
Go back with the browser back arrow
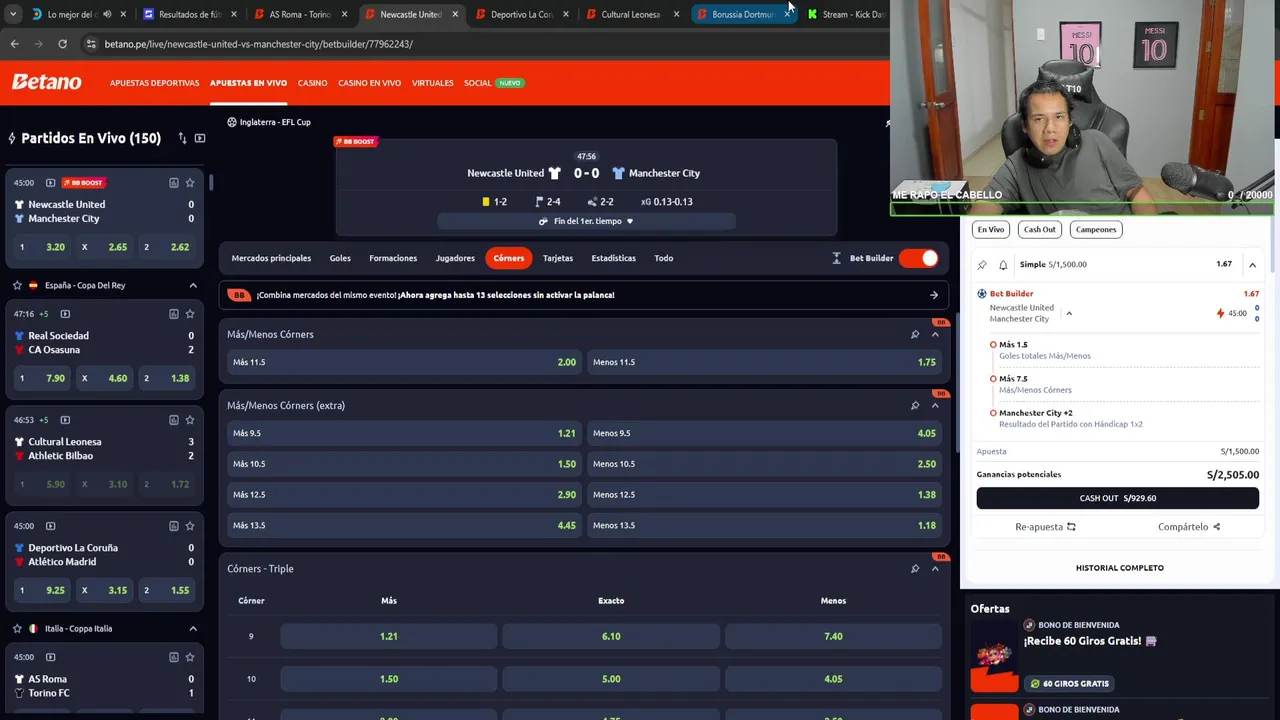click(x=14, y=44)
